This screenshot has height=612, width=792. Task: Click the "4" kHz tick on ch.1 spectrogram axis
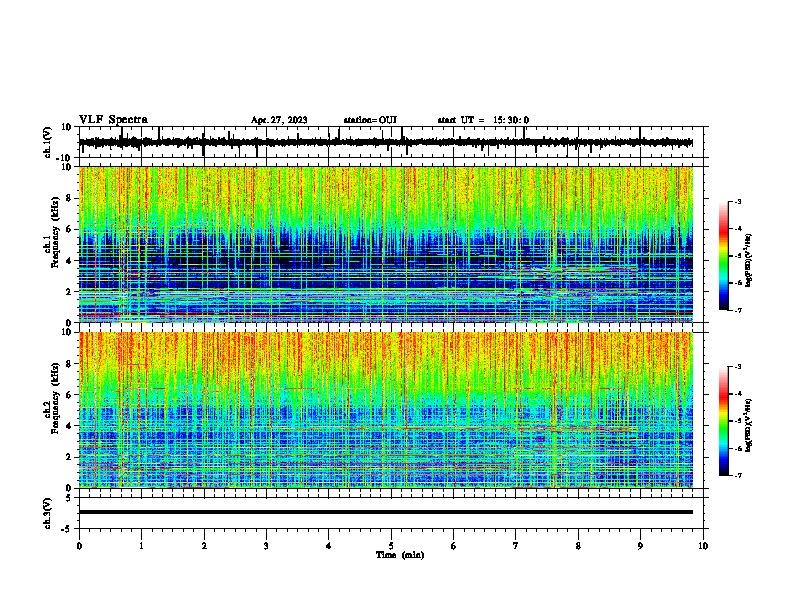(70, 261)
